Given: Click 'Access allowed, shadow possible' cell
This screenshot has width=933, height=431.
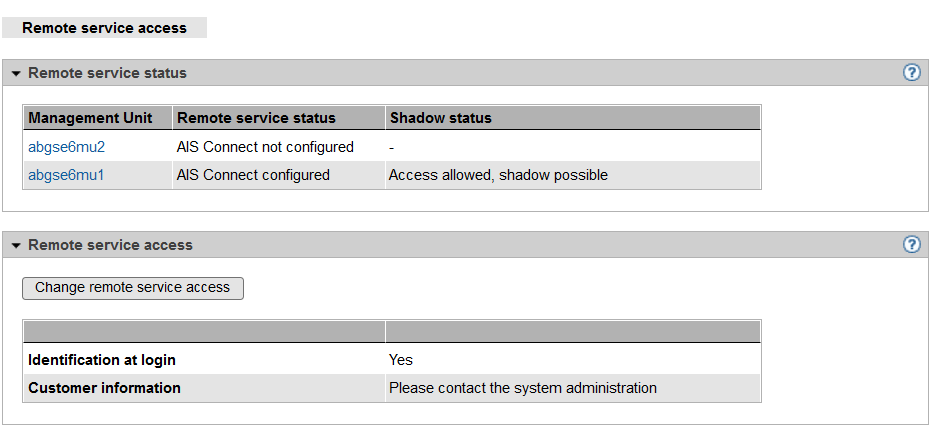Looking at the screenshot, I should tap(498, 175).
